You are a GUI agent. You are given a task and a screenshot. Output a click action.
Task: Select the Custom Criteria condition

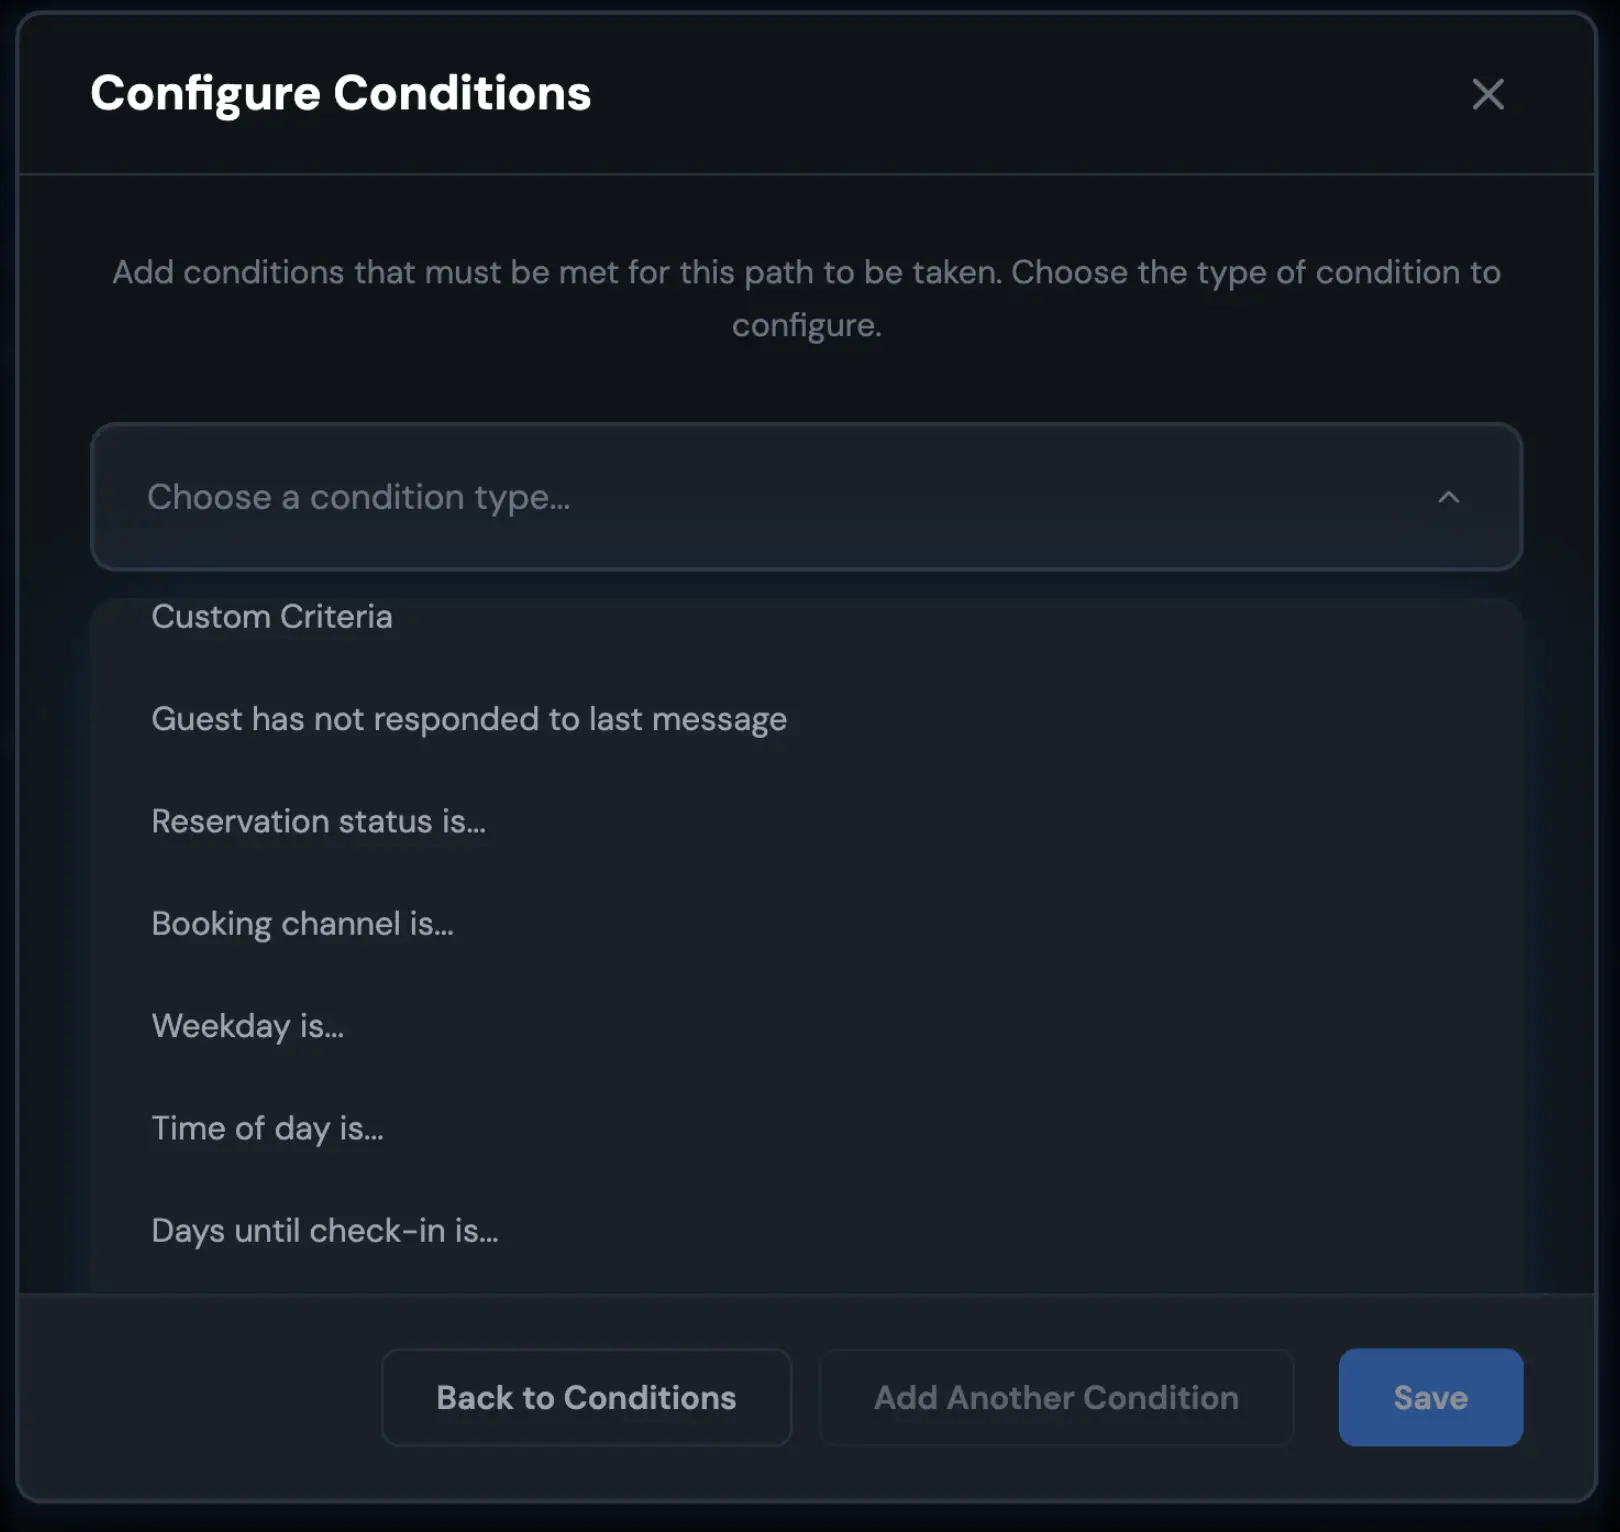[272, 617]
